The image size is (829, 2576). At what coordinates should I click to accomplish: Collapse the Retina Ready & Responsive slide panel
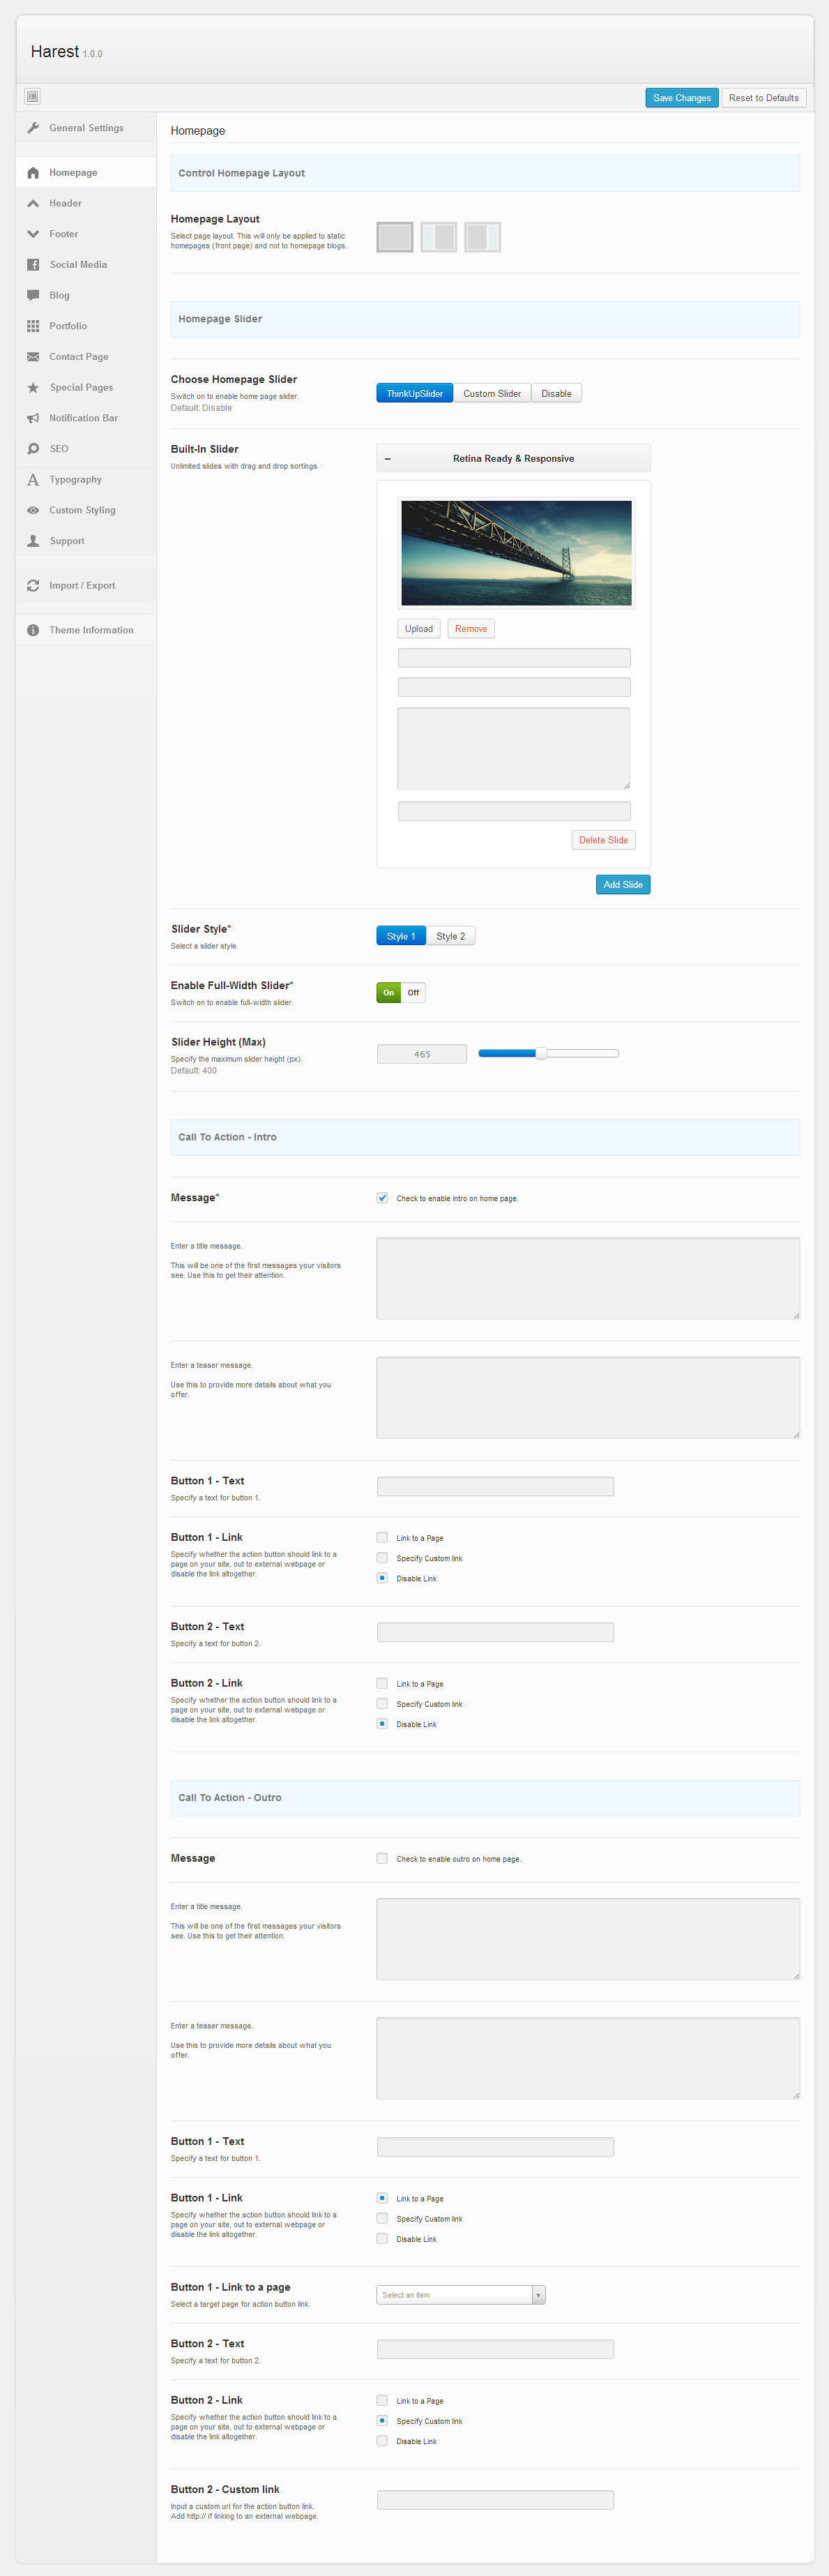388,459
